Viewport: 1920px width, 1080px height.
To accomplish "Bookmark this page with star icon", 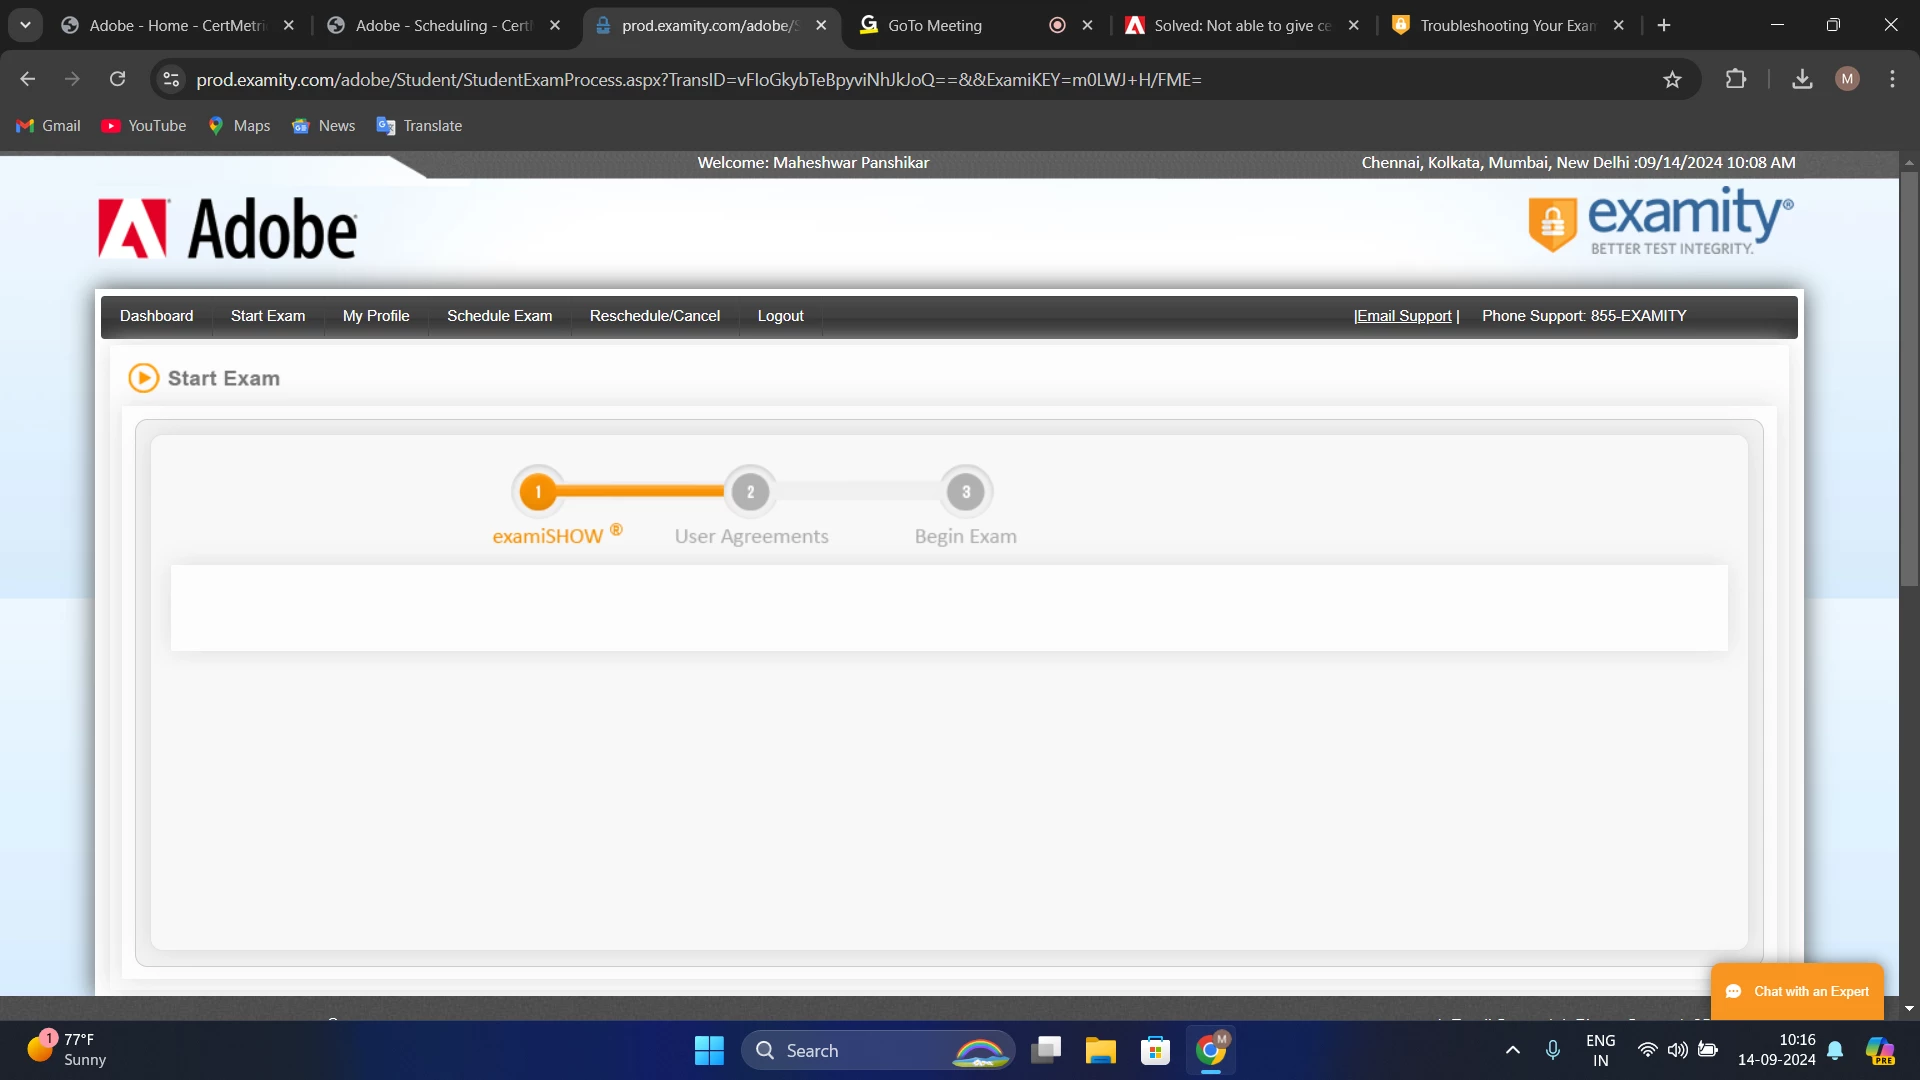I will [x=1672, y=79].
